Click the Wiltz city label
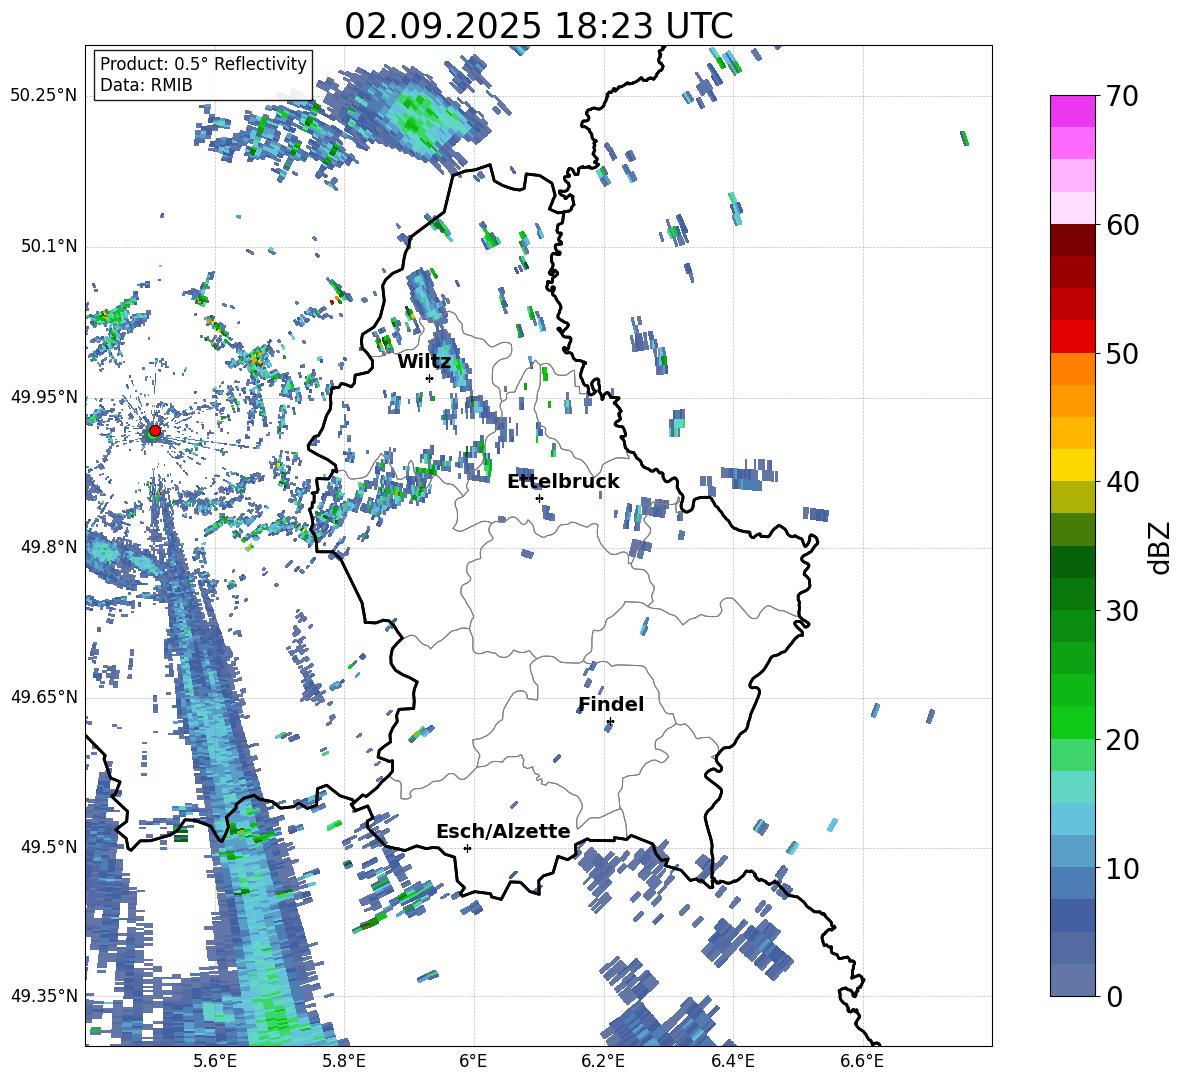This screenshot has width=1184, height=1081. [x=424, y=362]
